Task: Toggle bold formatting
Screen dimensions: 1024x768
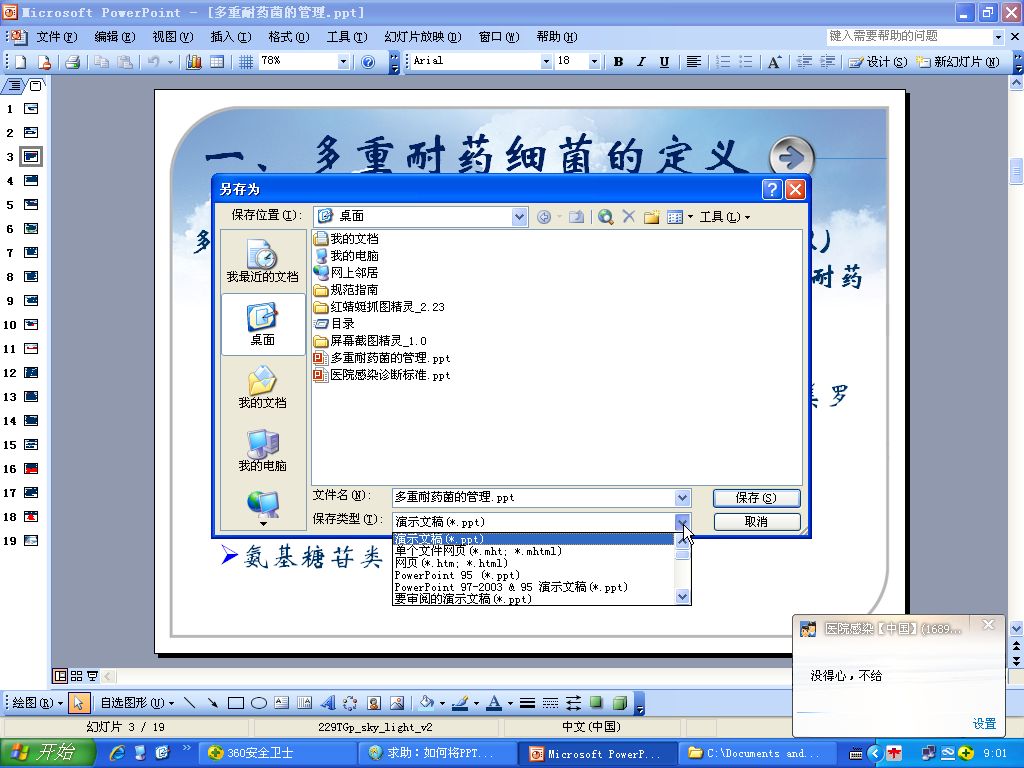Action: (x=618, y=61)
